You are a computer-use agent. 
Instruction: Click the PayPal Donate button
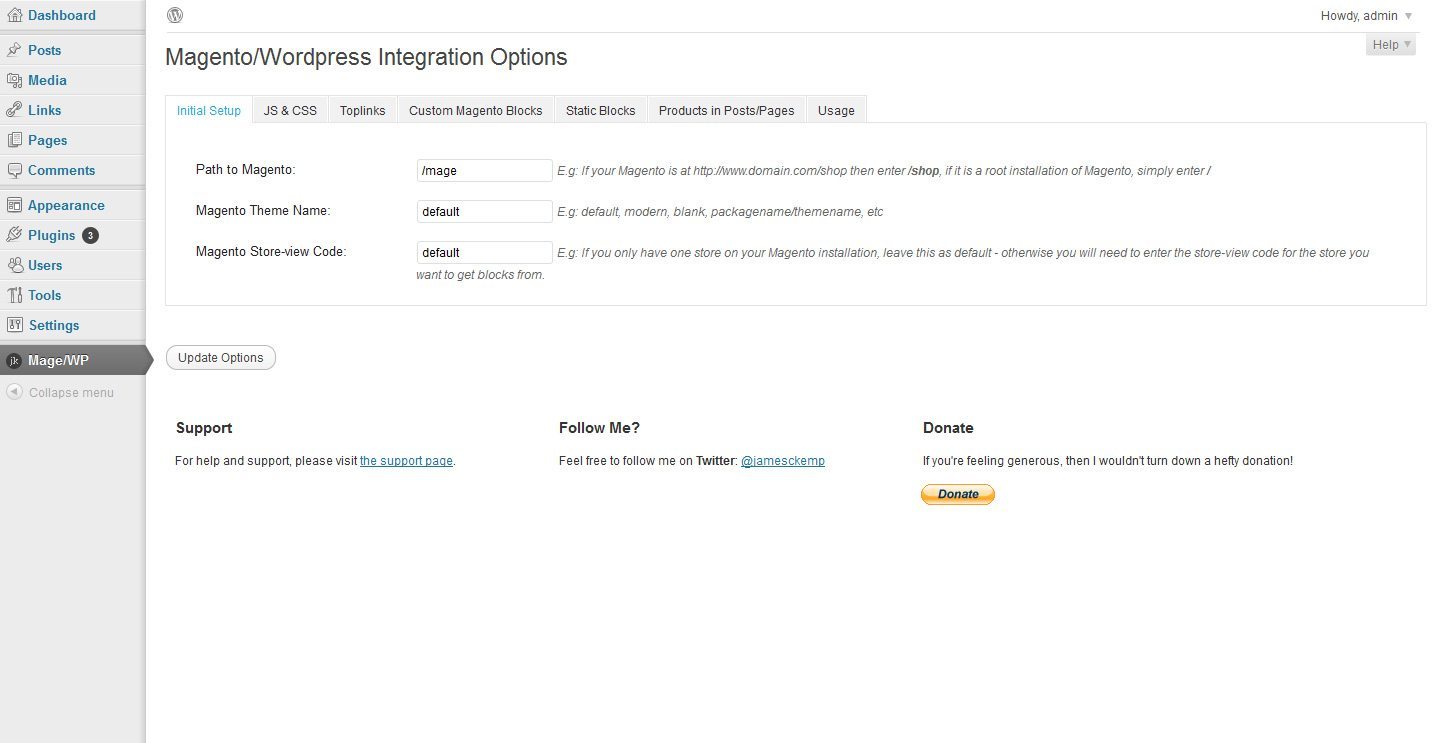[x=957, y=494]
